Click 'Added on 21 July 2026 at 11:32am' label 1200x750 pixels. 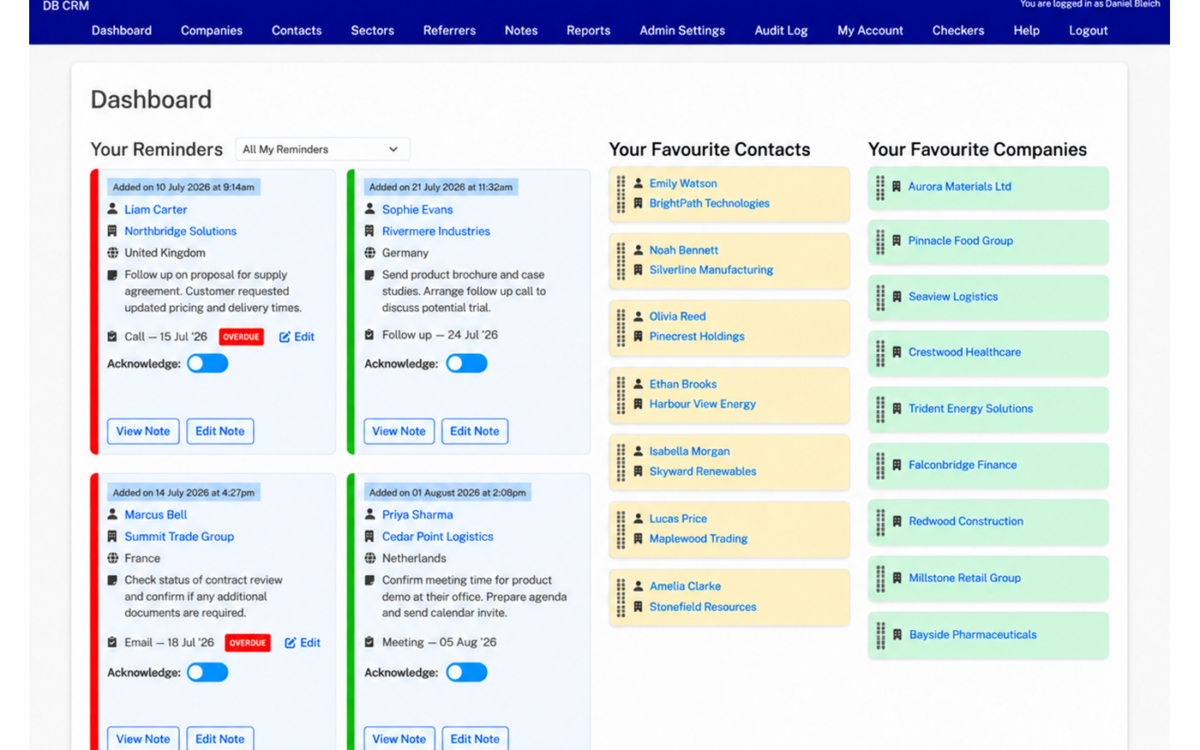point(442,187)
